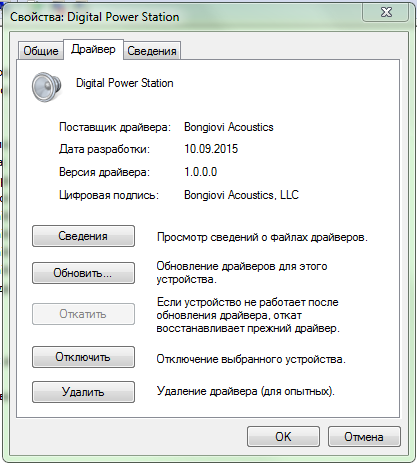Click the Обновить... driver button
The width and height of the screenshot is (417, 465).
(x=83, y=273)
